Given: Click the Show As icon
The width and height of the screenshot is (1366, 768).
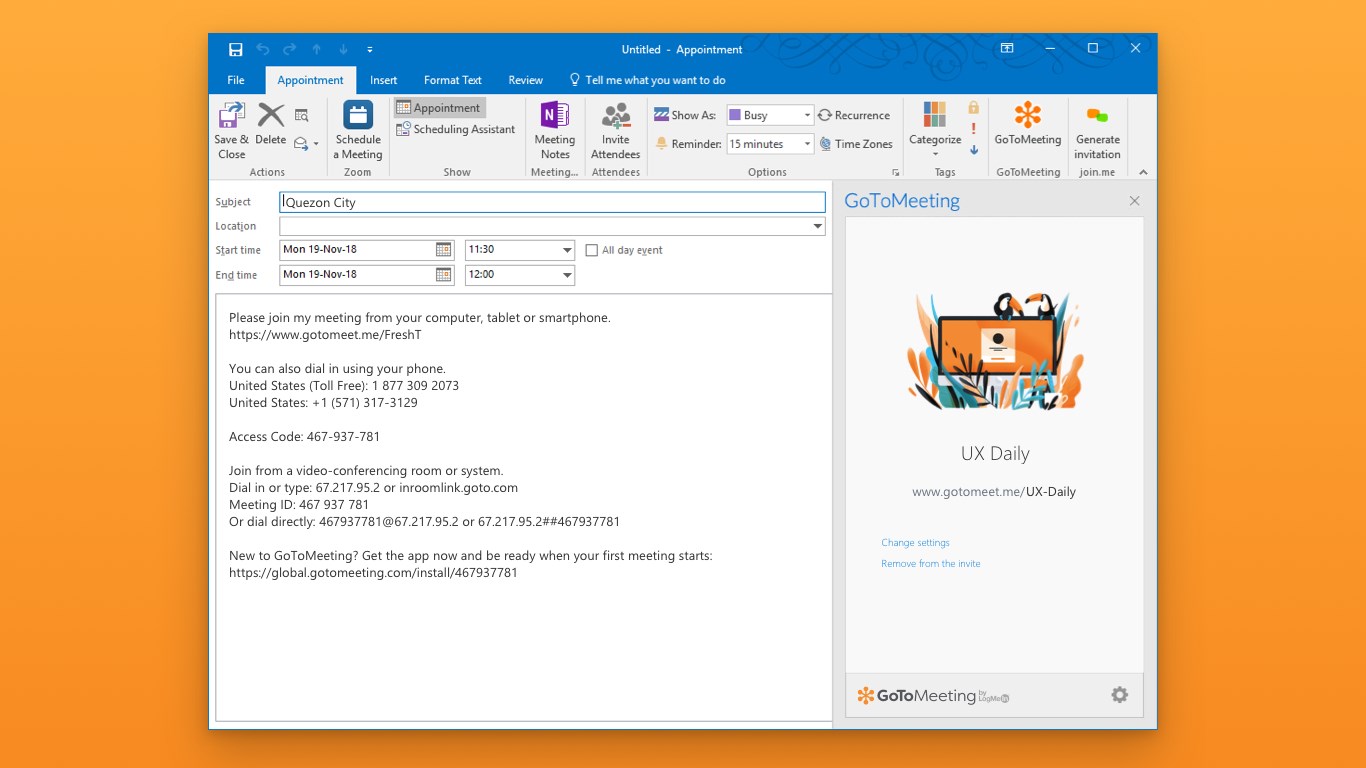Looking at the screenshot, I should [661, 115].
